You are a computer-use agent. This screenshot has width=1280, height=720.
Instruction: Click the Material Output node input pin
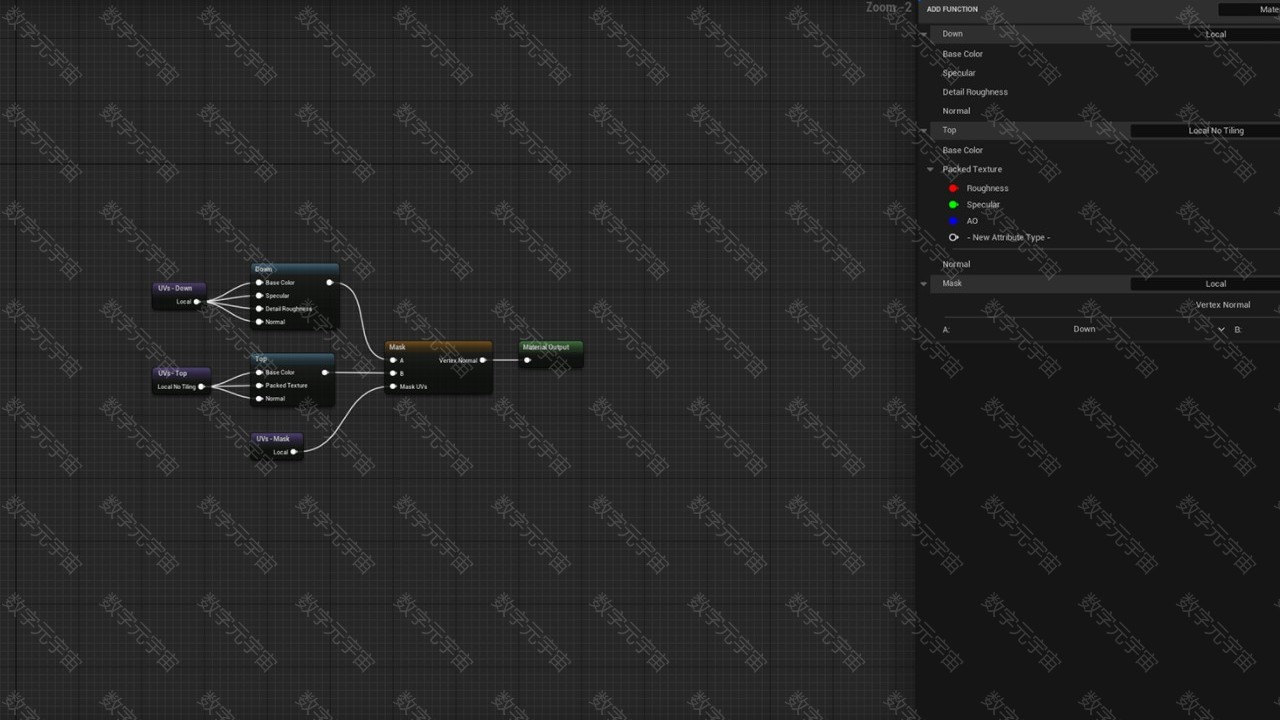click(528, 360)
